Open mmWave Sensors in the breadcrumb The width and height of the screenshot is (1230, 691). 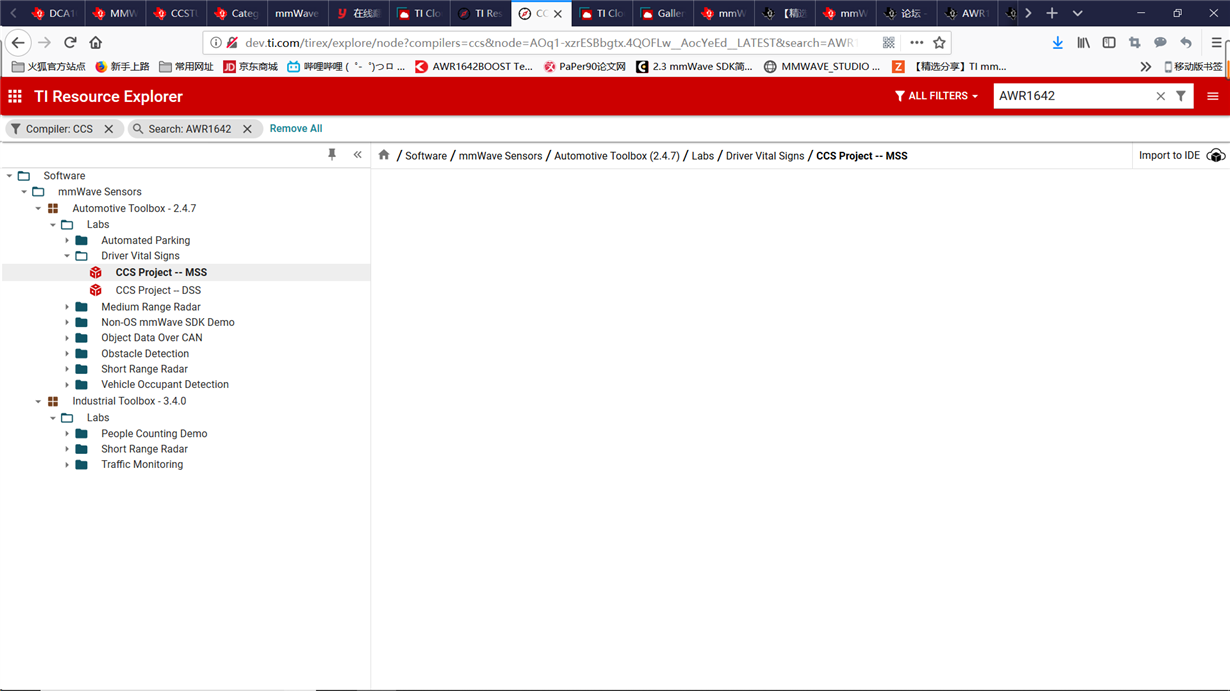pos(500,156)
